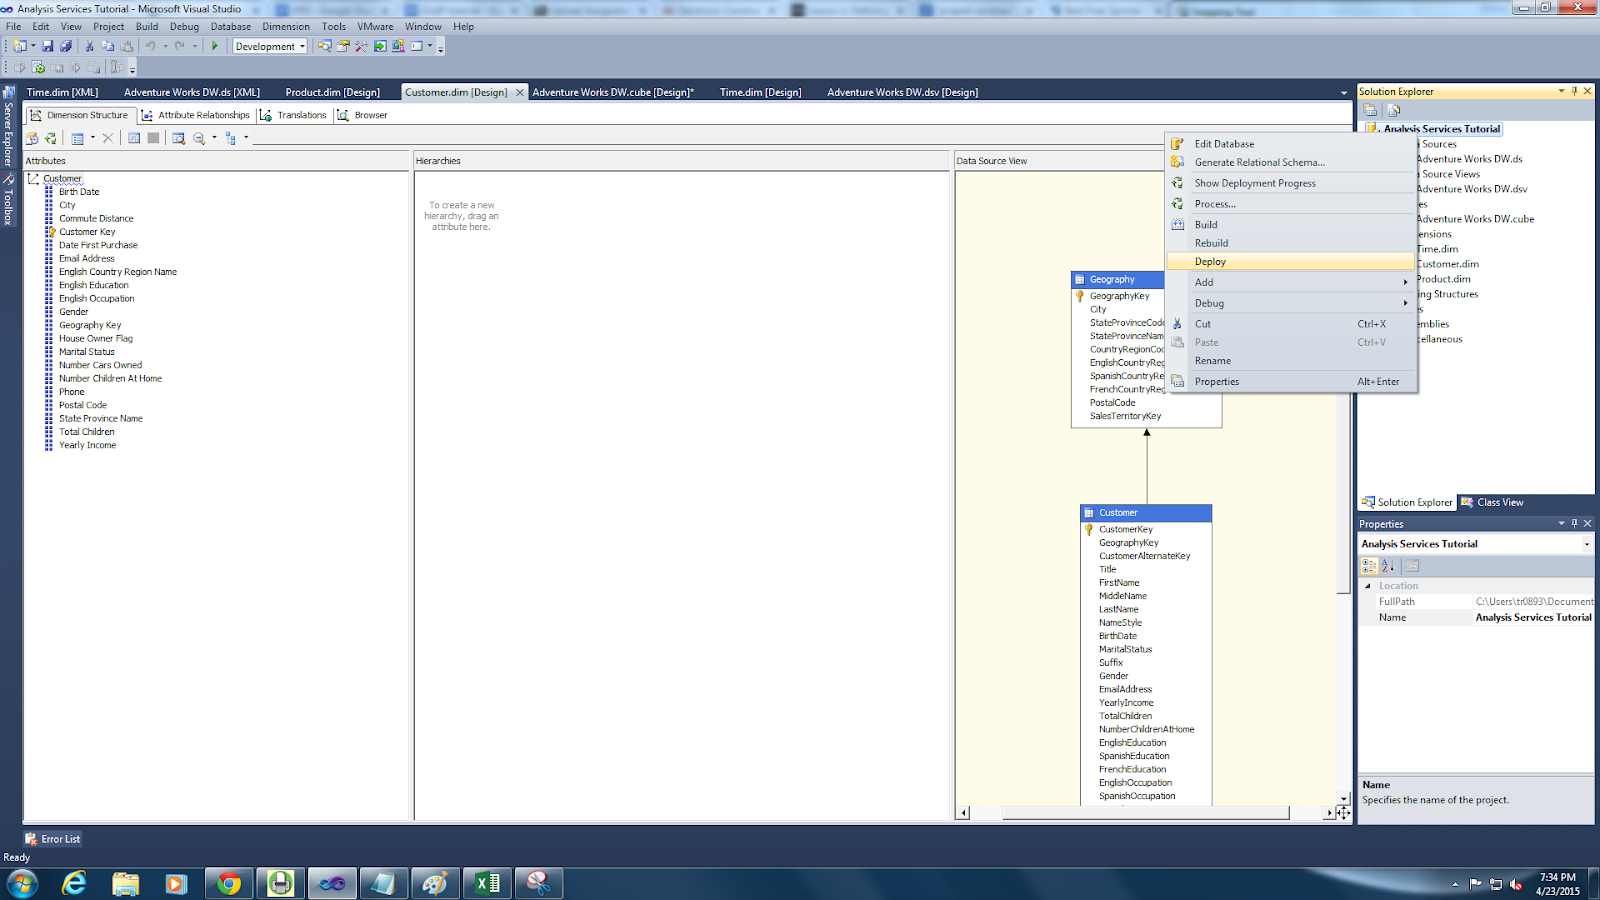Select the Yearly Income attribute
The height and width of the screenshot is (900, 1600).
pyautogui.click(x=87, y=445)
